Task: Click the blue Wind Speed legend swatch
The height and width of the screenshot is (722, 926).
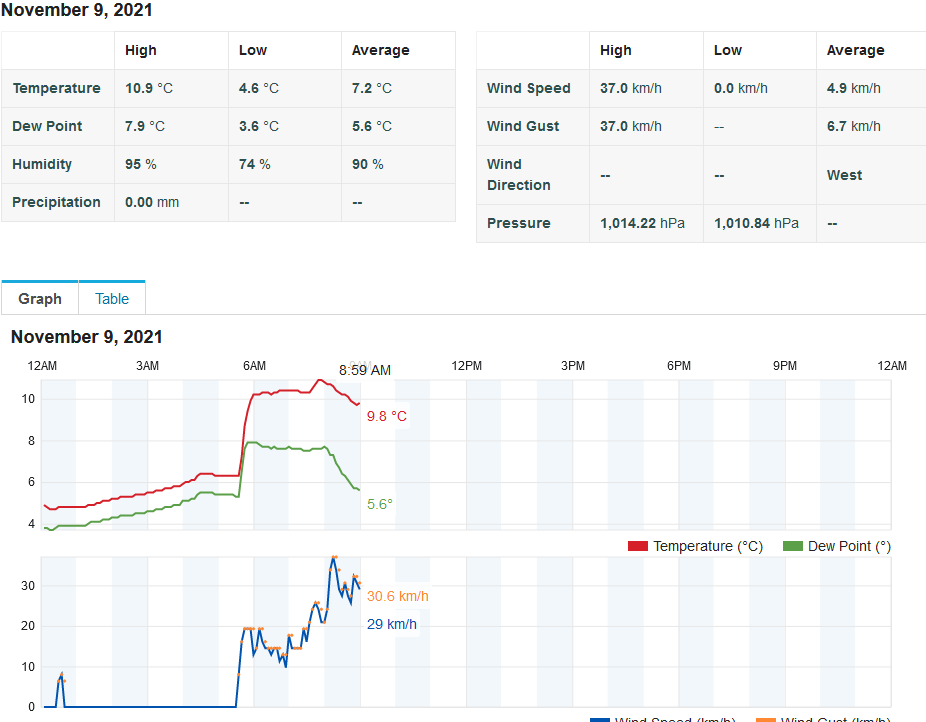Action: pos(600,719)
